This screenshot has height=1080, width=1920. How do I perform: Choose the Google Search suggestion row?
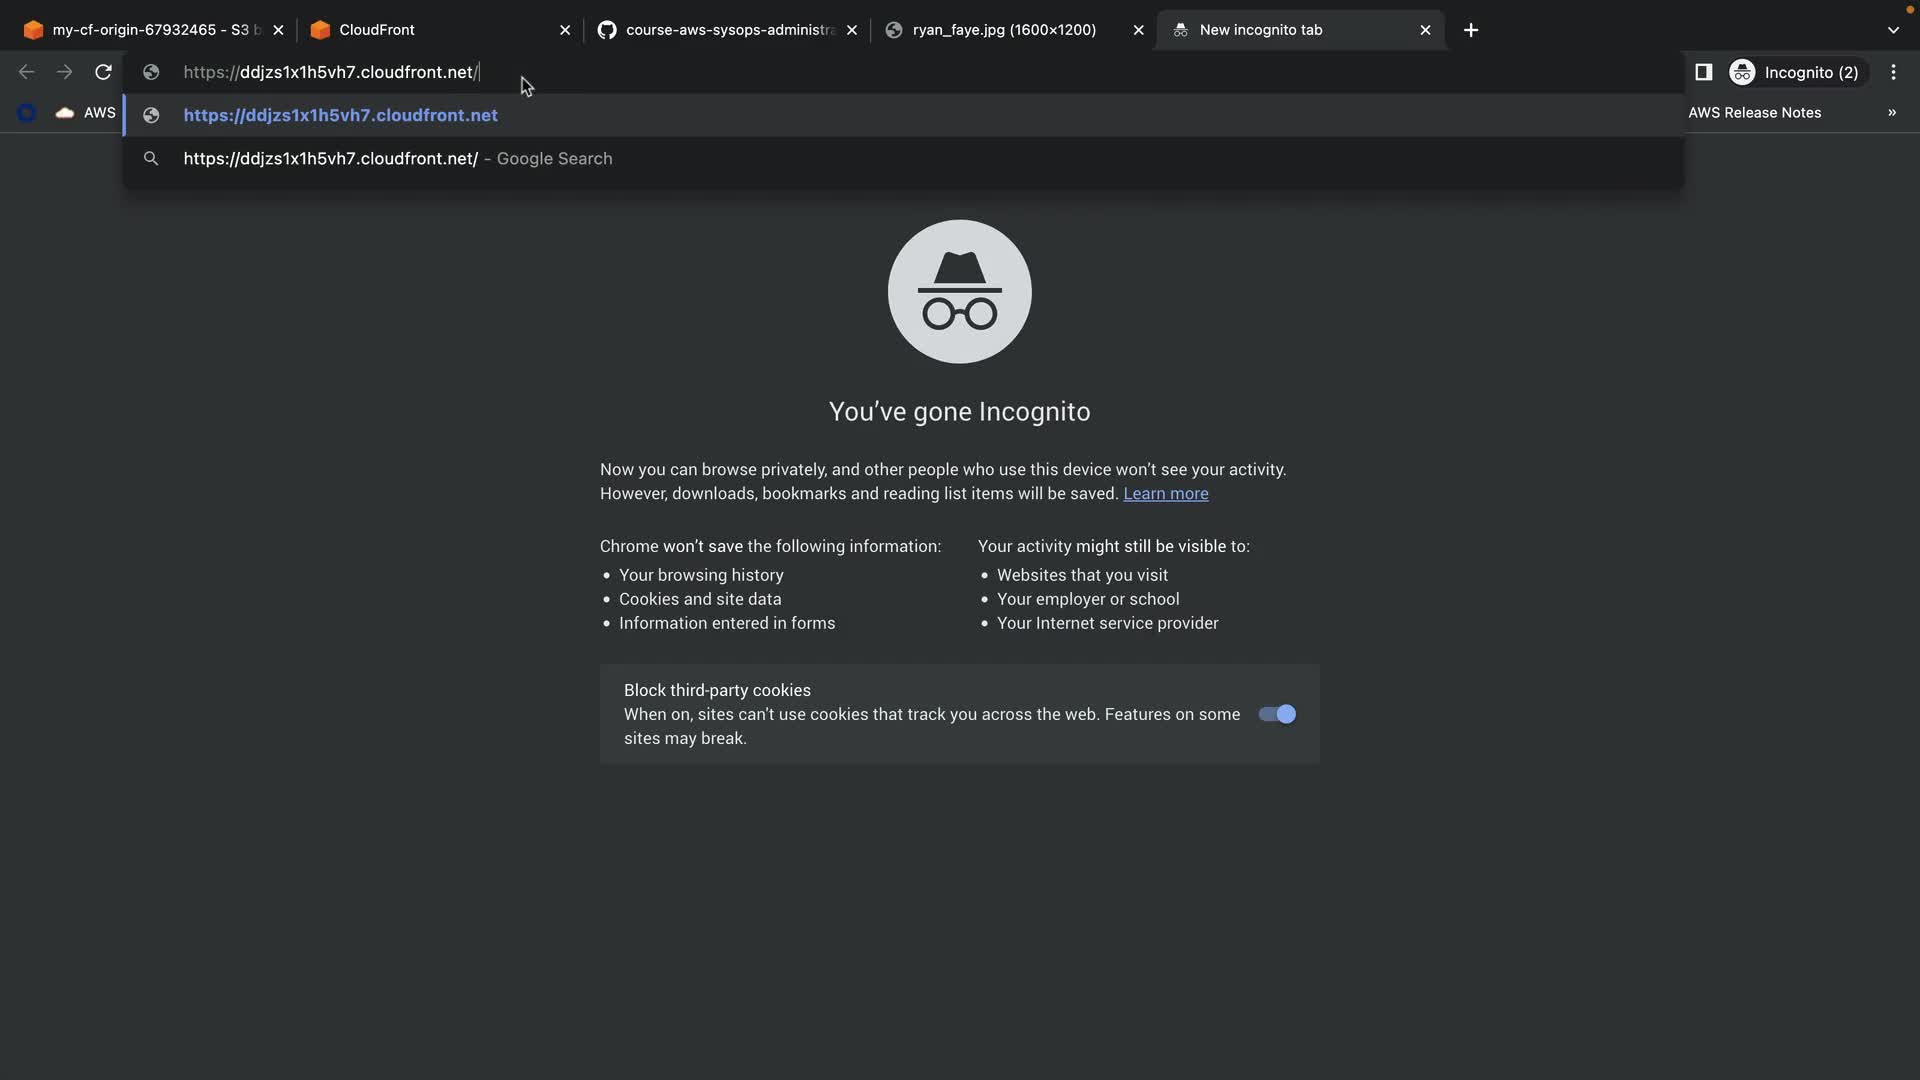coord(397,159)
